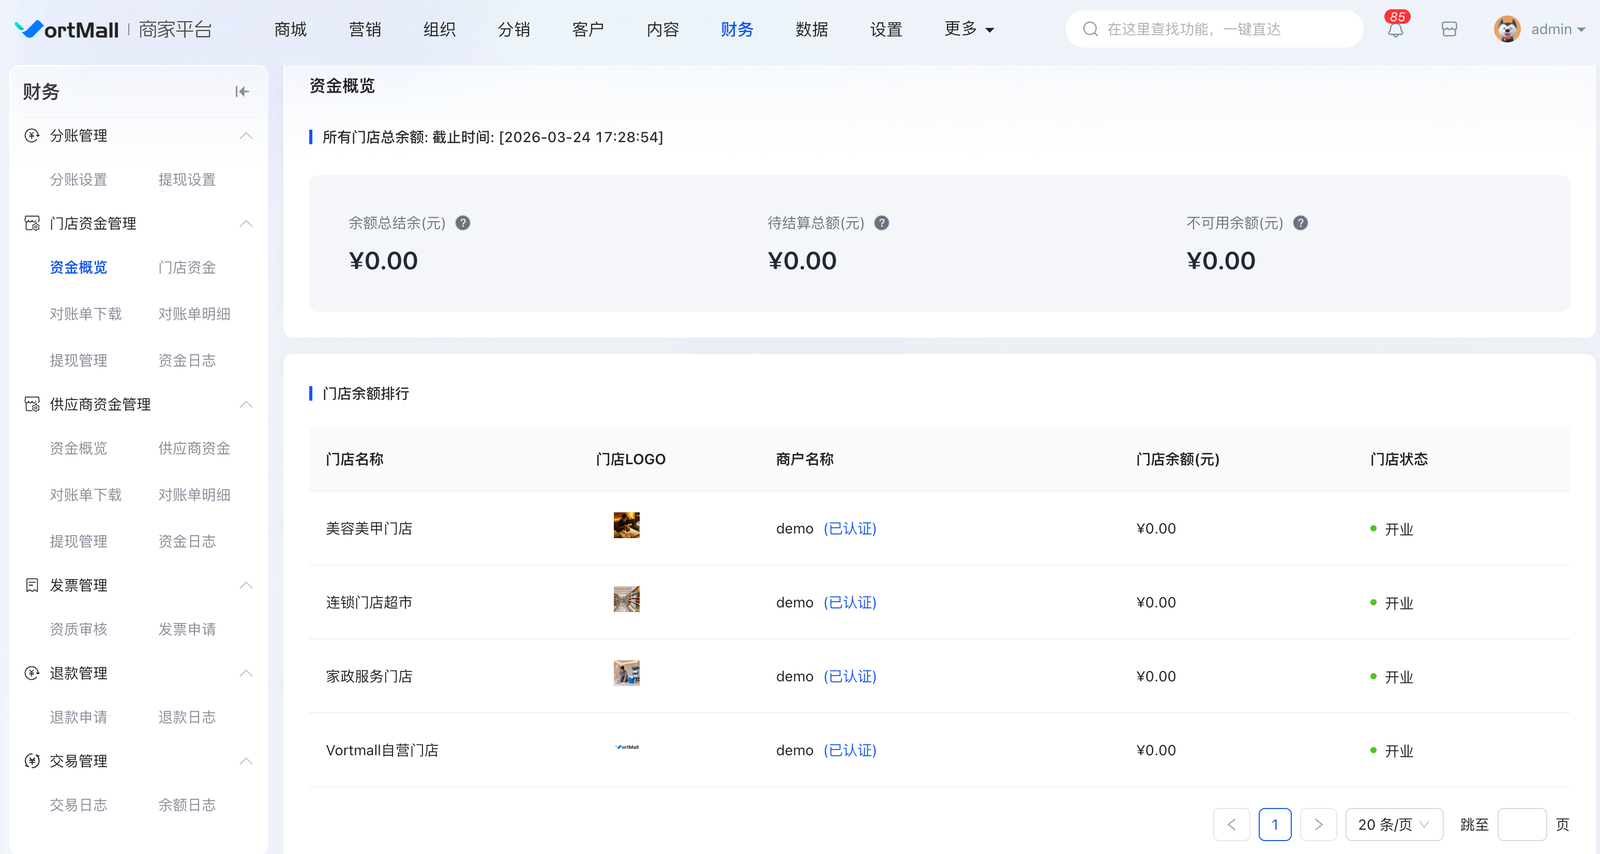Switch to the 营销 menu
Screen dimensions: 1600x854
(365, 30)
